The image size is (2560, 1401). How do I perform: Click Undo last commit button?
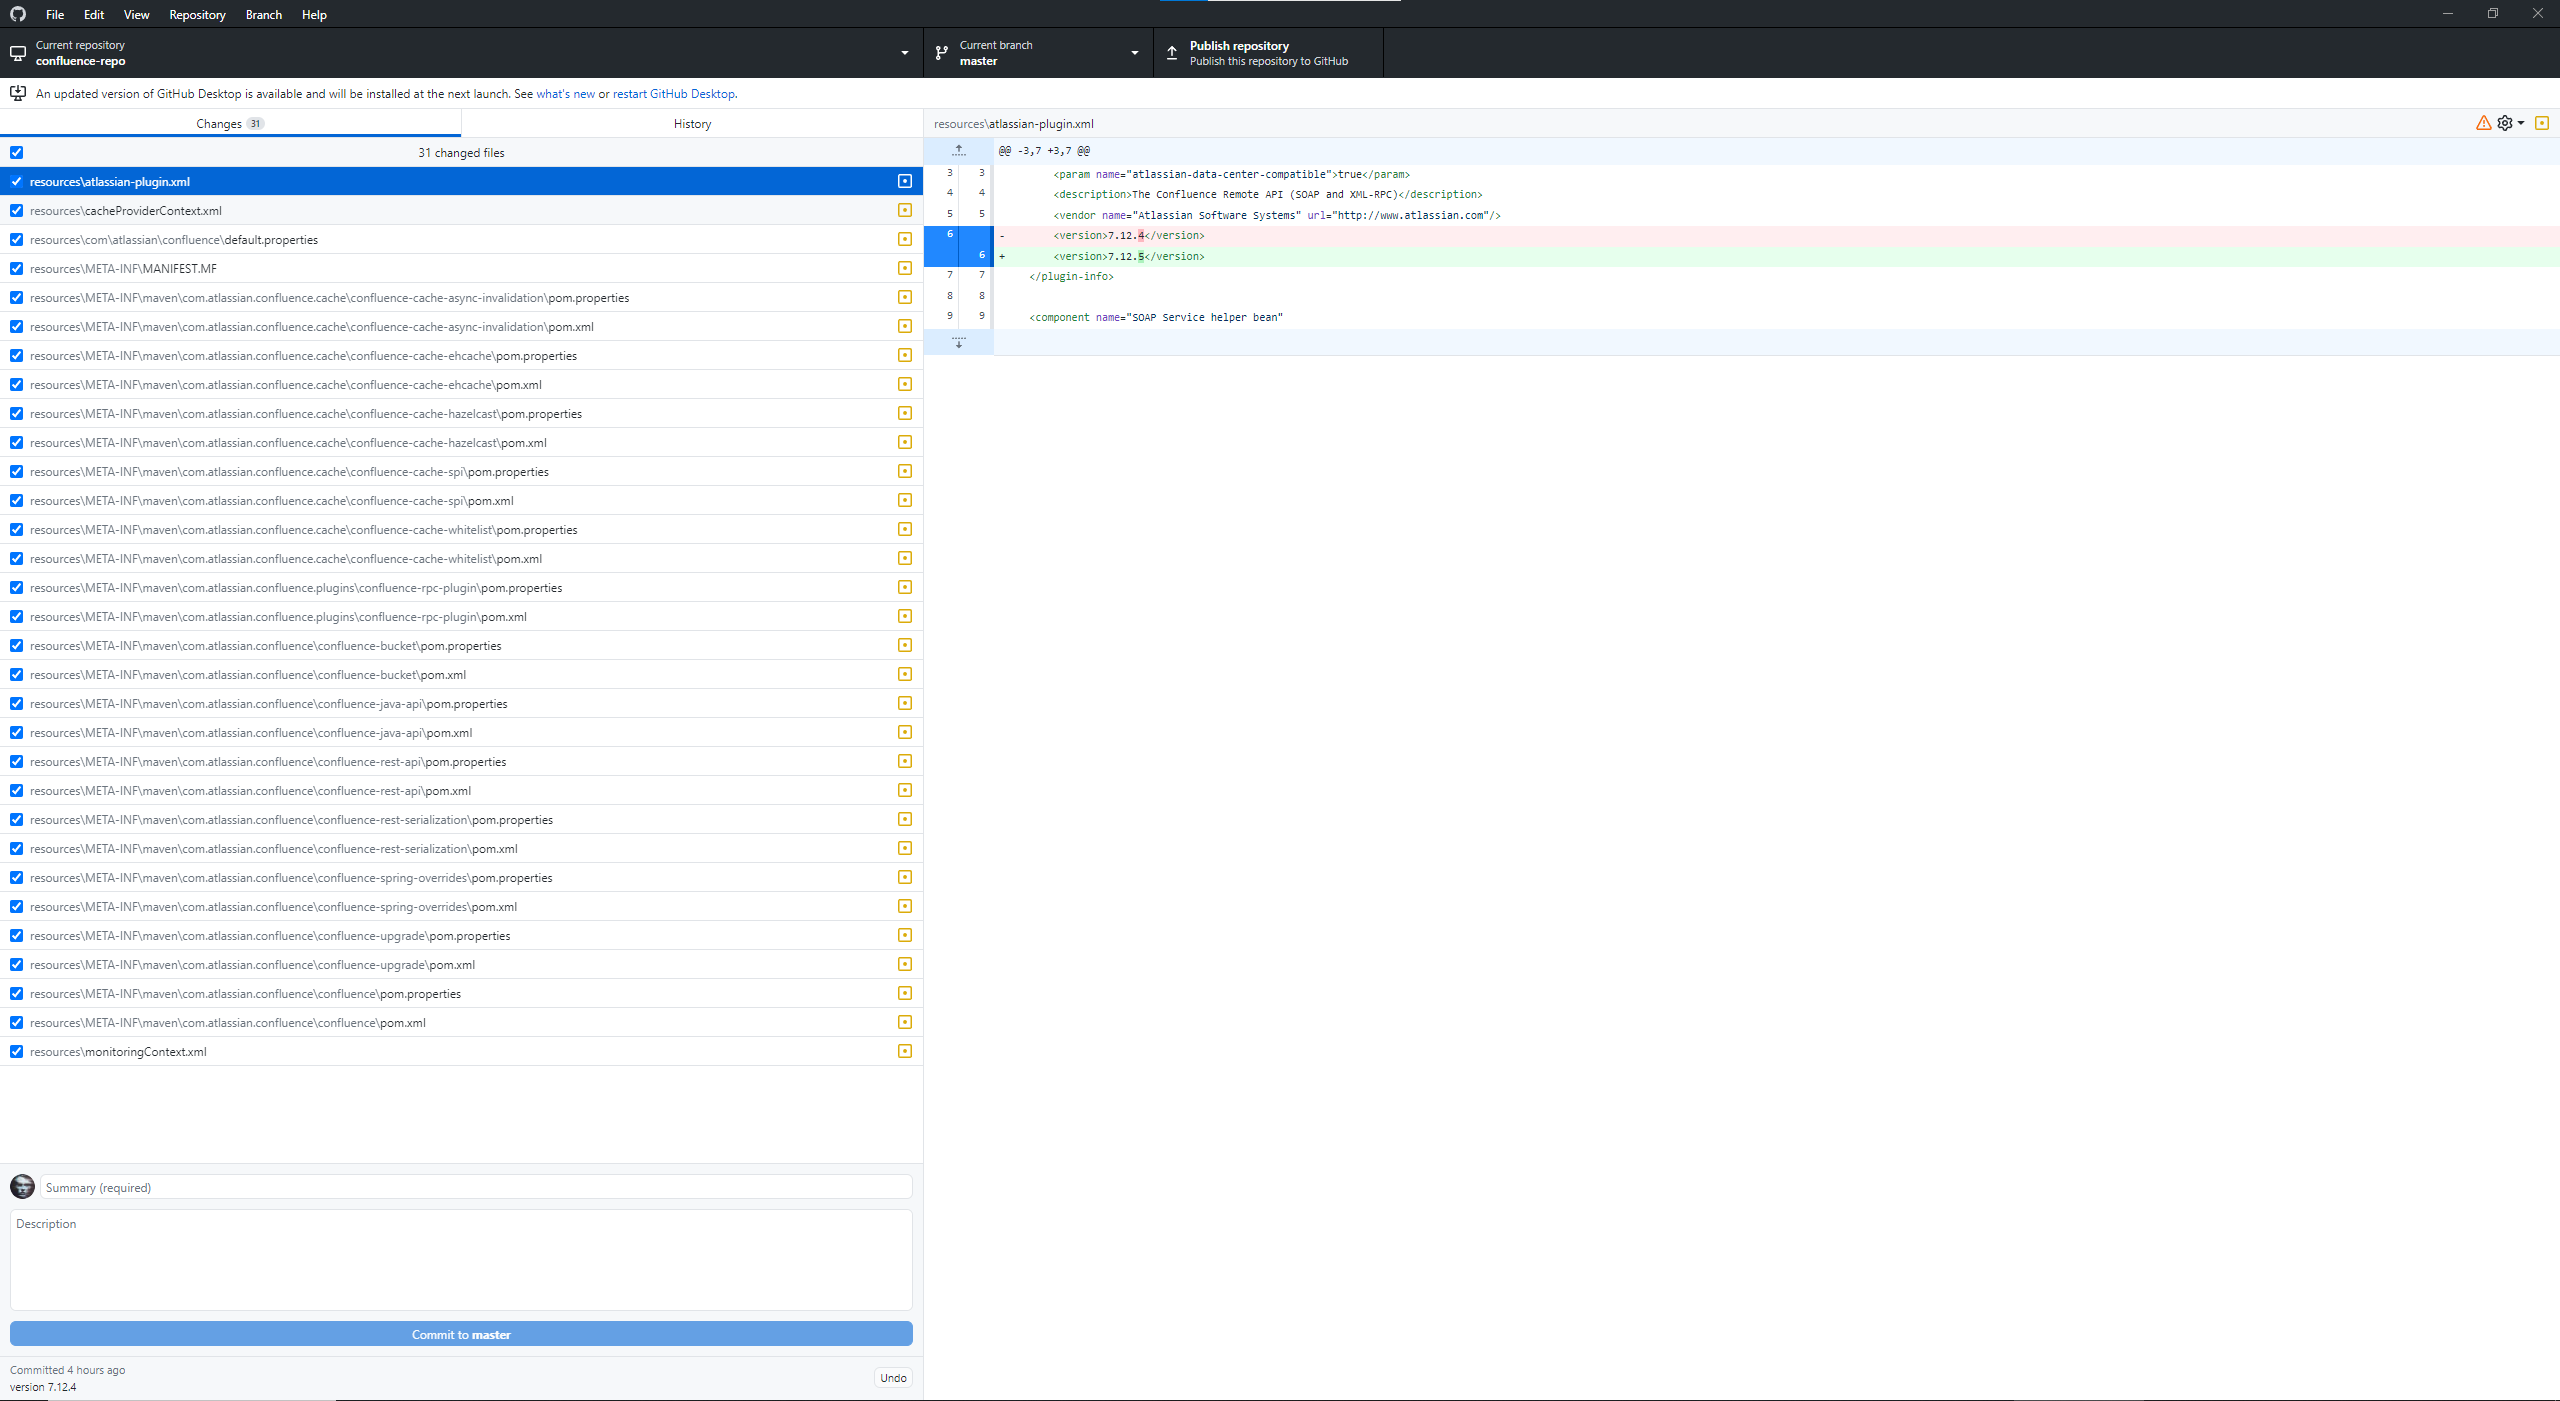click(893, 1377)
